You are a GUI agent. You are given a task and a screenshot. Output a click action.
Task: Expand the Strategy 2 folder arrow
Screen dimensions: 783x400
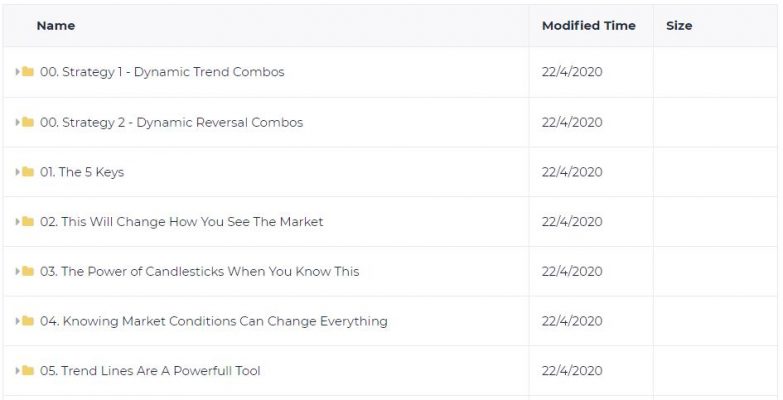point(17,122)
